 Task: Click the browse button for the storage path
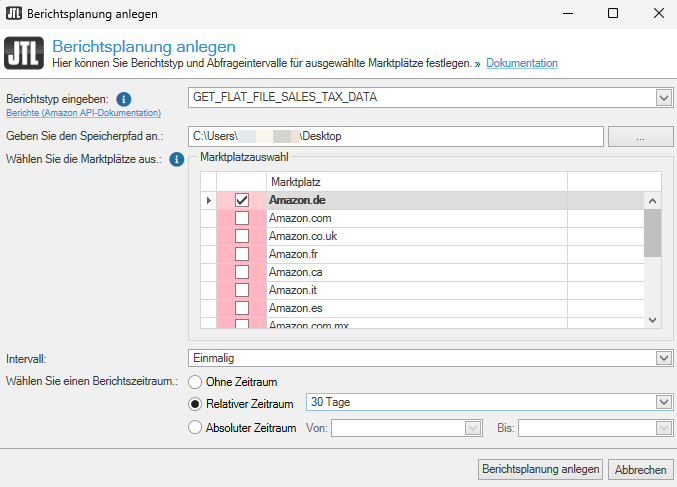[x=640, y=135]
